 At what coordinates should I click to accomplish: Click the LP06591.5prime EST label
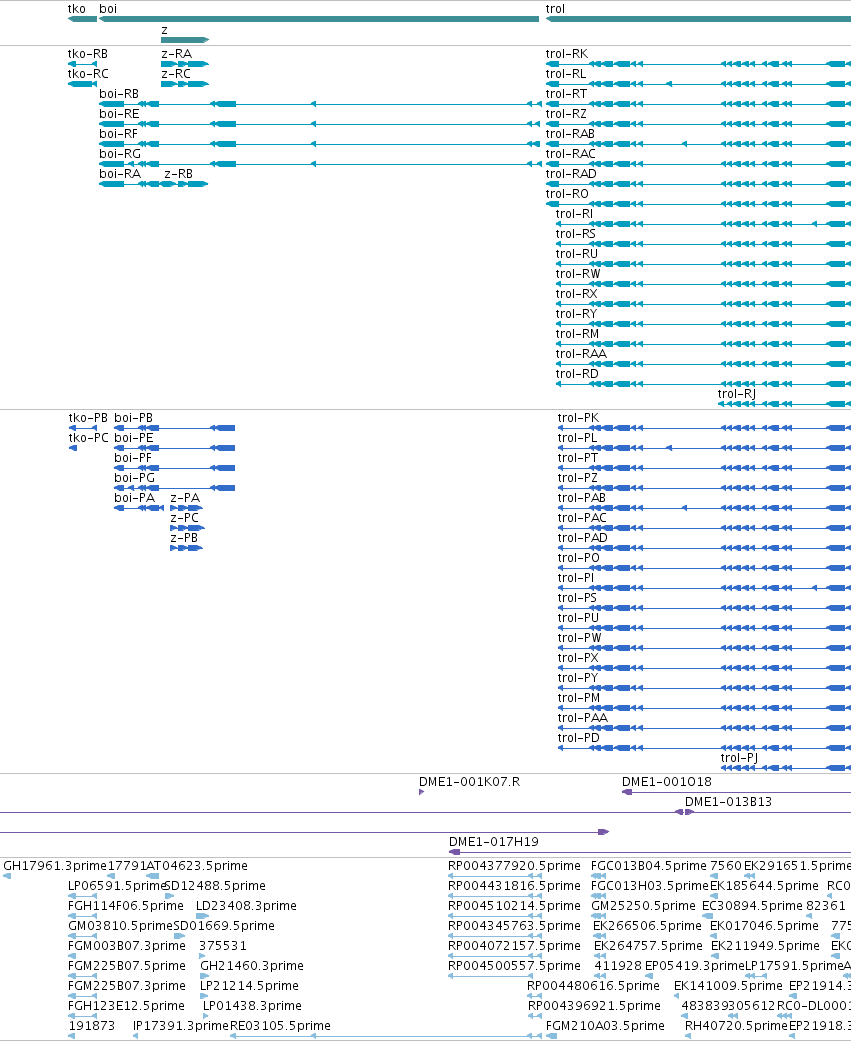(117, 886)
